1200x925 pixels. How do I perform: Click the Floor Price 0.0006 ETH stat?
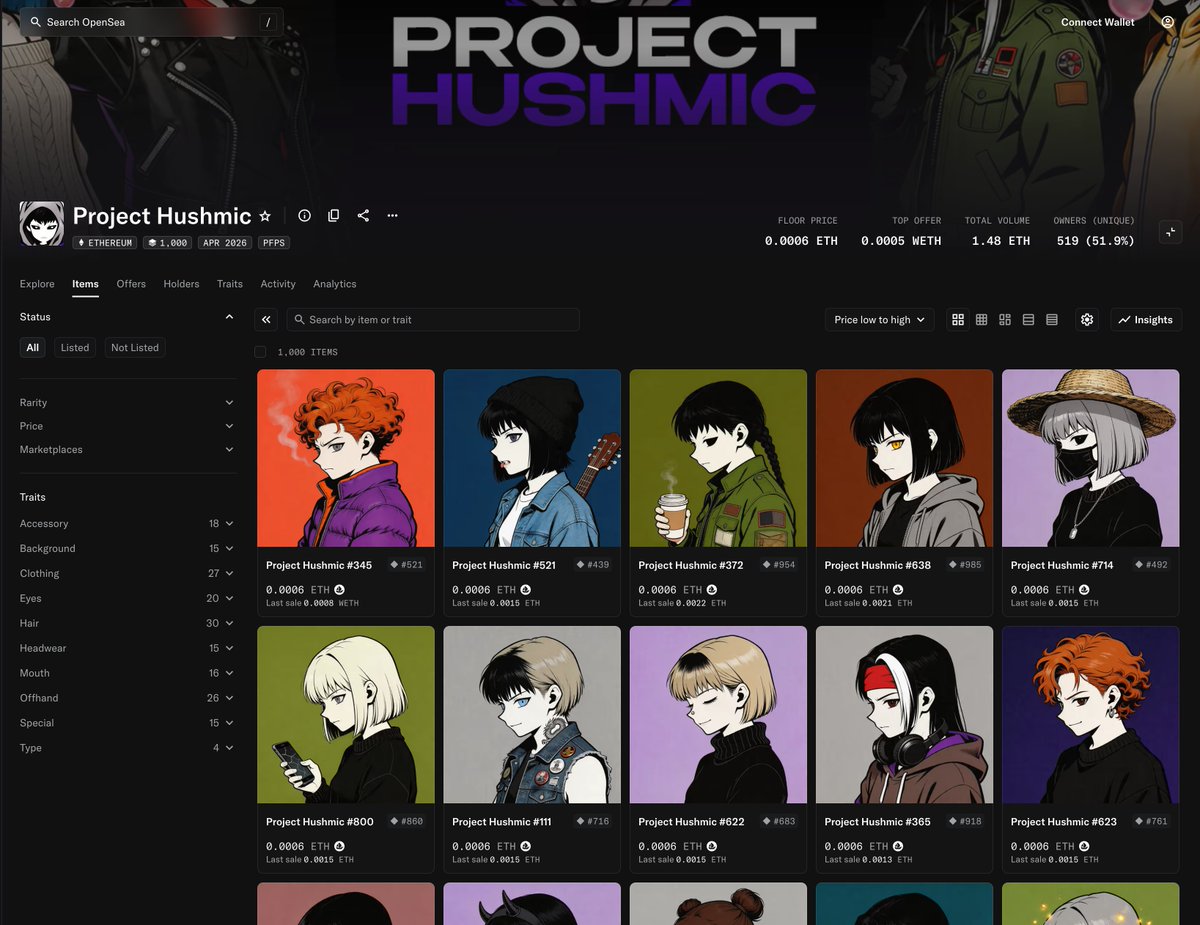(801, 232)
